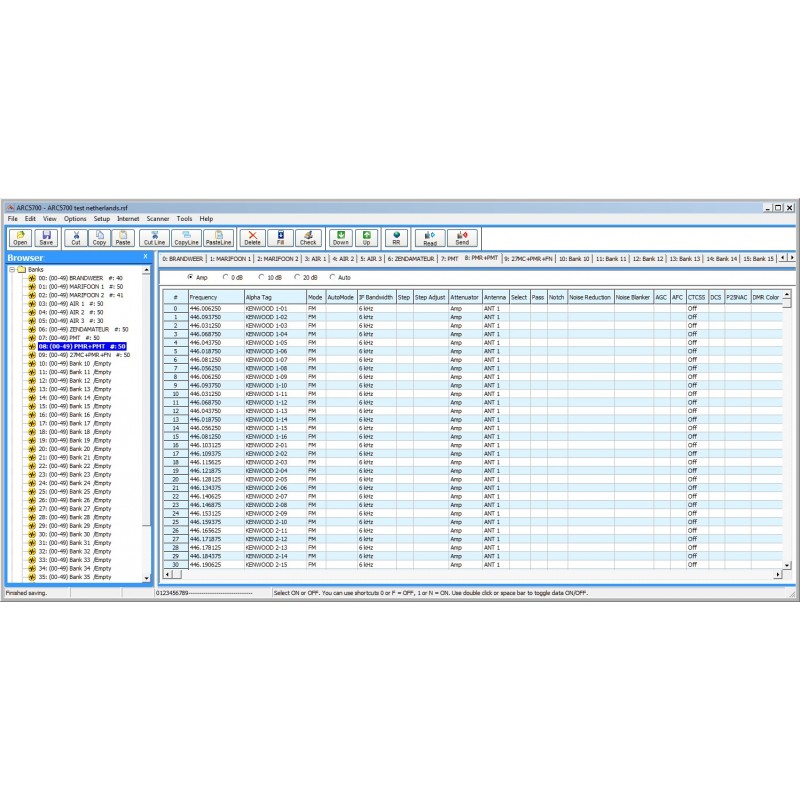Open the Scanner menu

[x=158, y=219]
